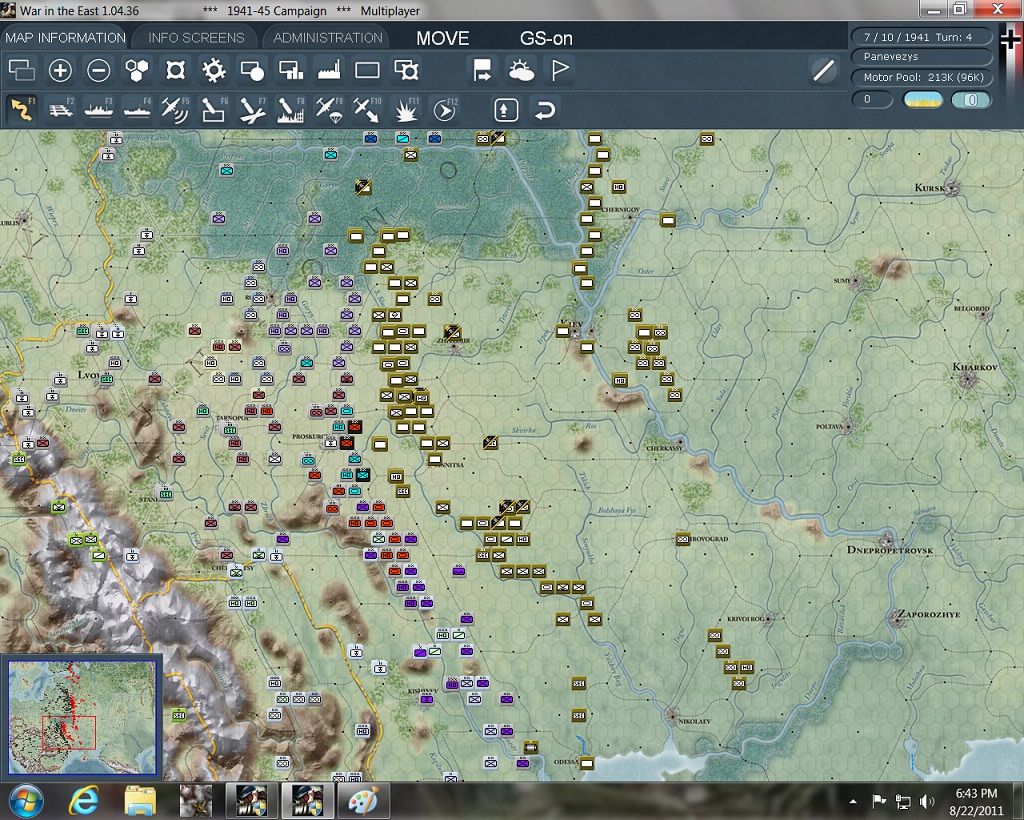1024x820 pixels.
Task: Select F6 bomb unit mode icon
Action: 214,109
